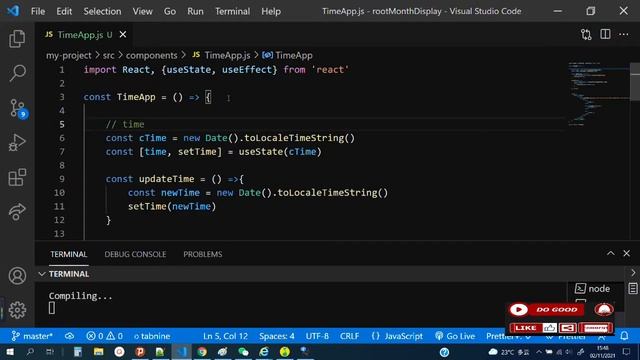Open File Explorer on the taskbar
Screen dimensions: 640x360
[x=98, y=352]
